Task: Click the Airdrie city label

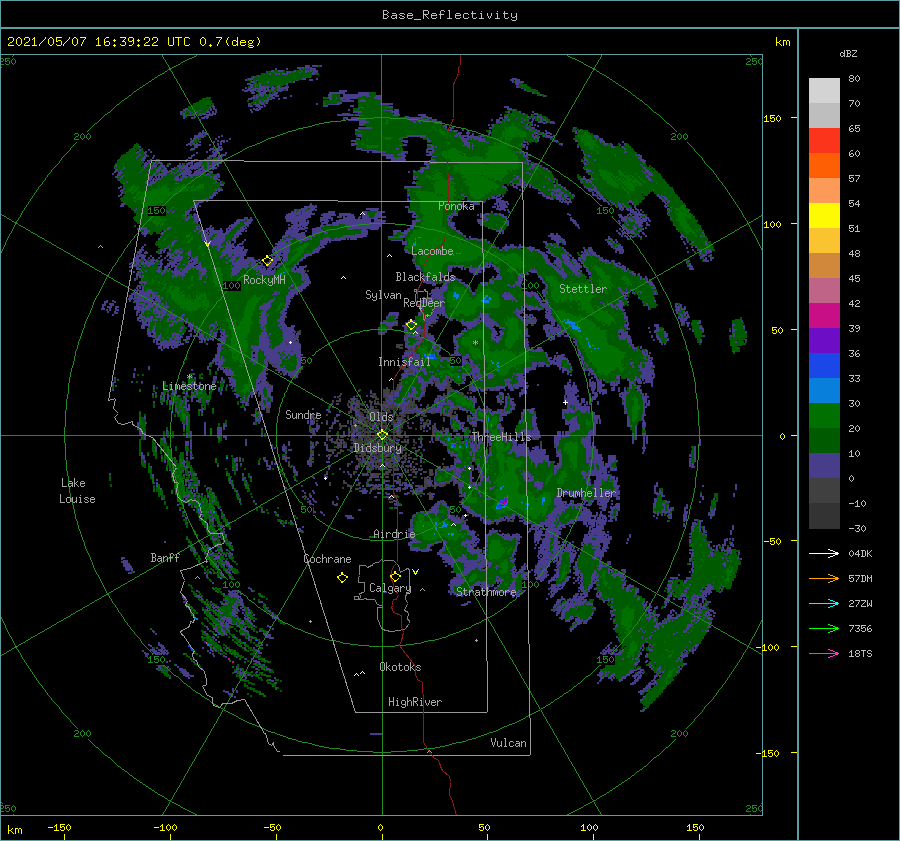Action: [394, 534]
